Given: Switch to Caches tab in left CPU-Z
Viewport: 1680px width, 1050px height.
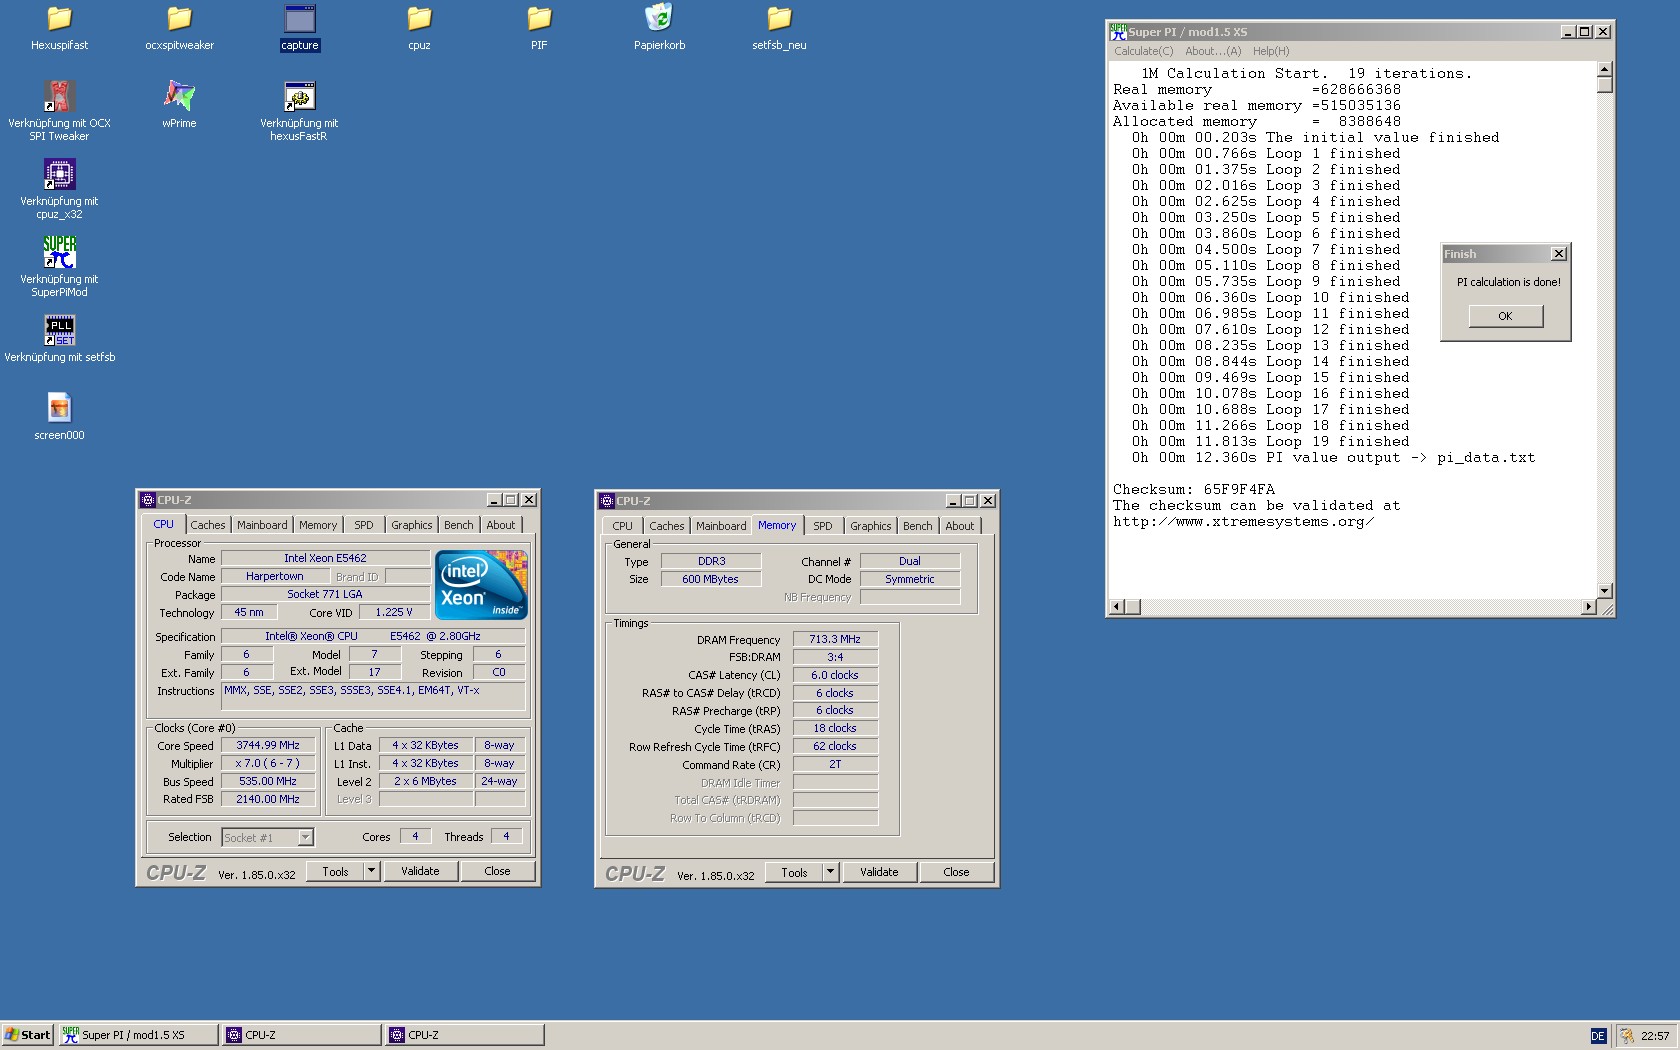Looking at the screenshot, I should (x=208, y=525).
